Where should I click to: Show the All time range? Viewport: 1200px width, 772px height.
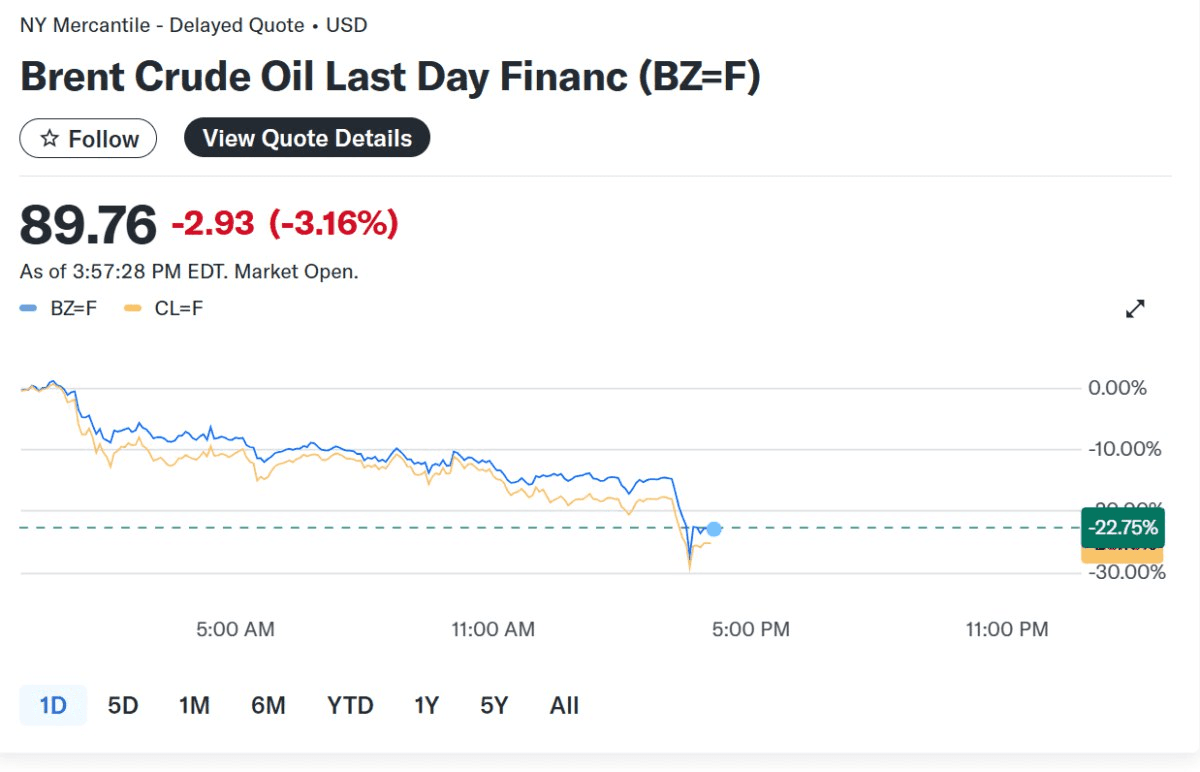tap(564, 706)
